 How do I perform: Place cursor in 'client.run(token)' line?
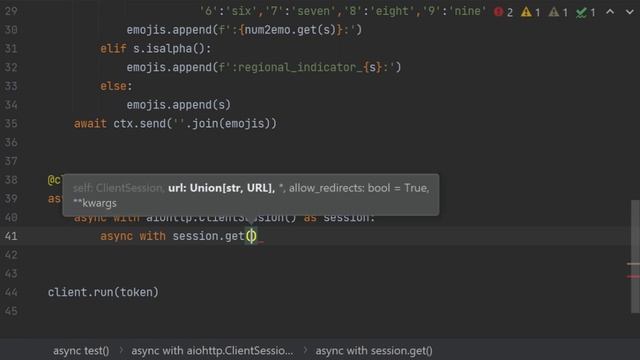click(103, 292)
